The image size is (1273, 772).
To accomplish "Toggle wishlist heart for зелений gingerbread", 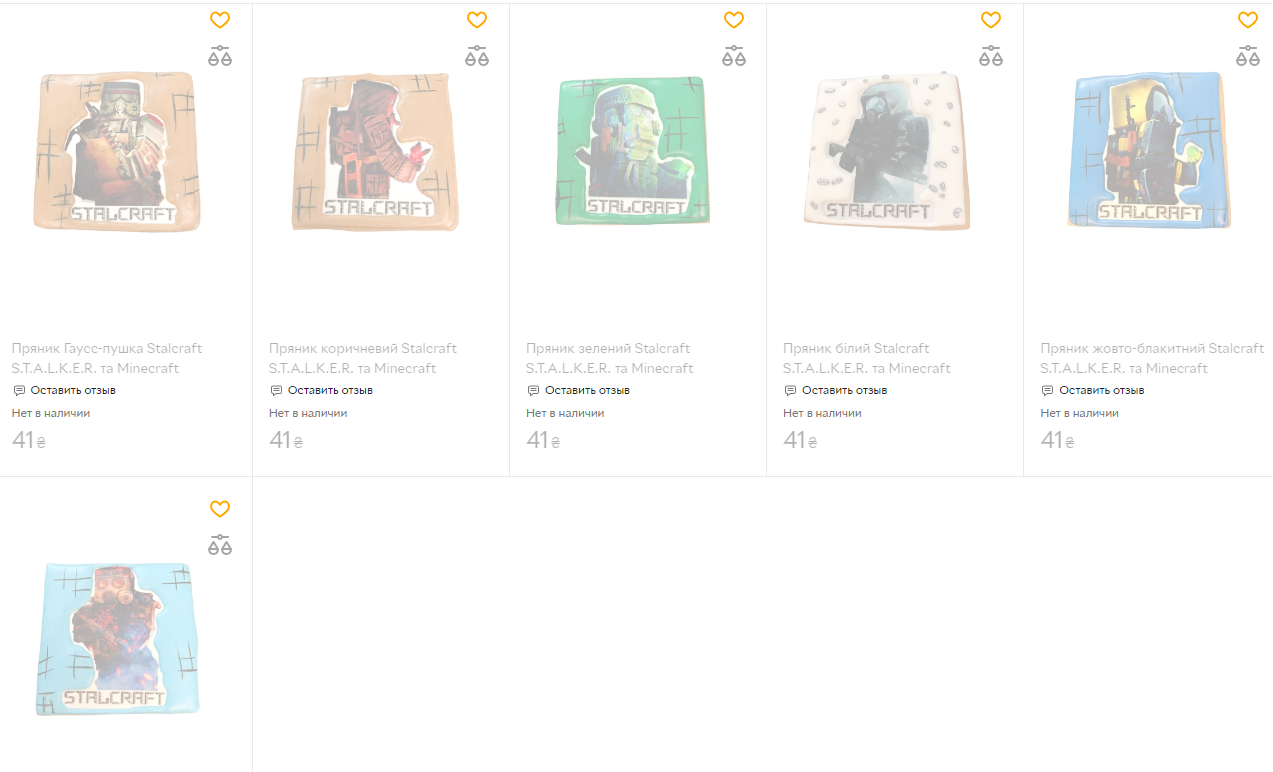I will tap(734, 20).
